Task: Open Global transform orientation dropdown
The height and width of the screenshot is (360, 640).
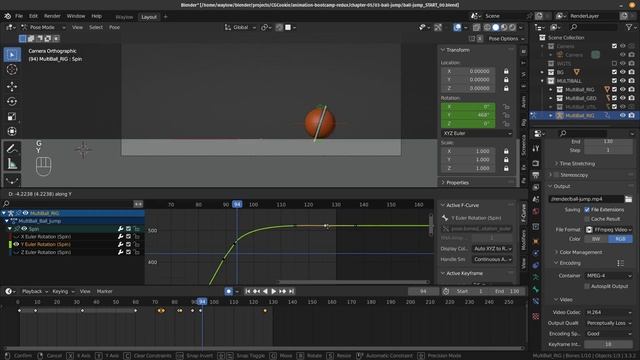Action: point(240,27)
